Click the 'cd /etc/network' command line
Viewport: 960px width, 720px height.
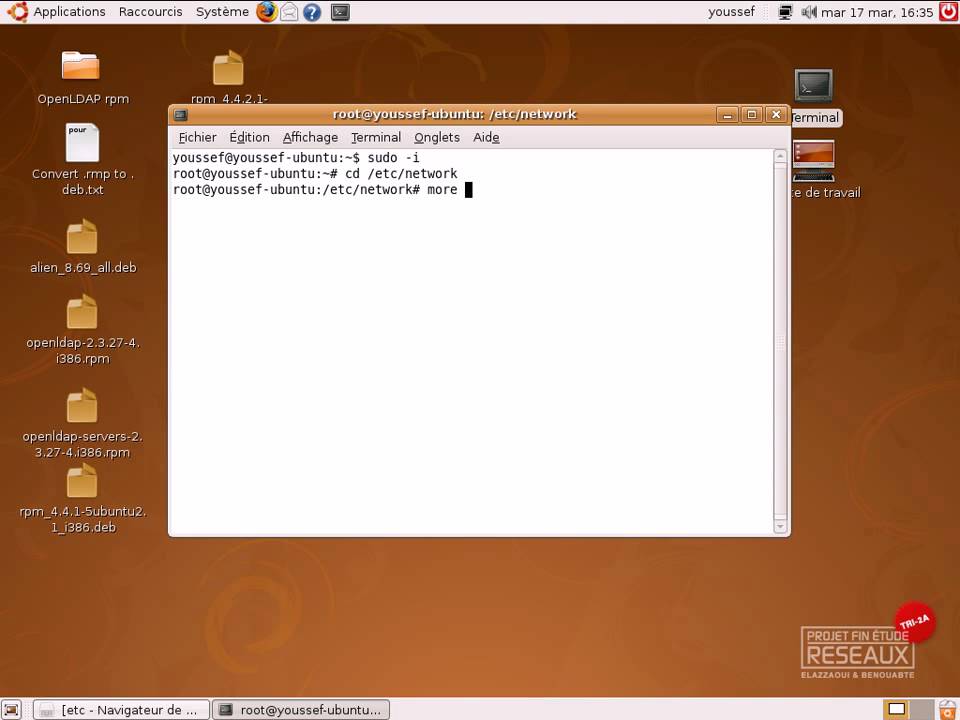tap(401, 174)
